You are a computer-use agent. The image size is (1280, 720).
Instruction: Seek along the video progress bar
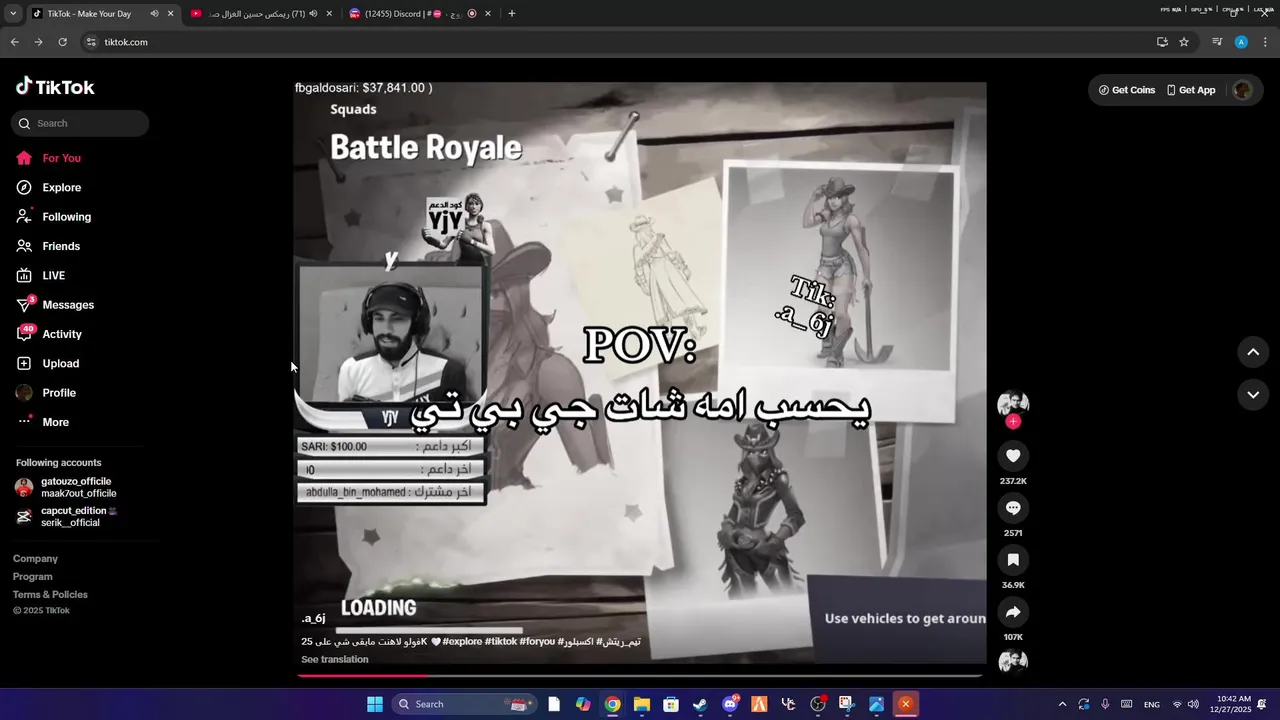[x=640, y=675]
